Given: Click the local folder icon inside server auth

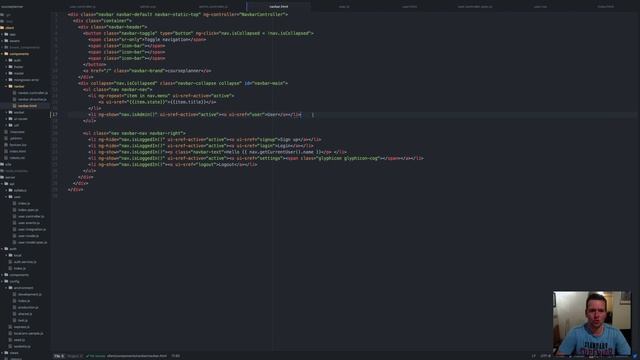Looking at the screenshot, I should point(11,256).
